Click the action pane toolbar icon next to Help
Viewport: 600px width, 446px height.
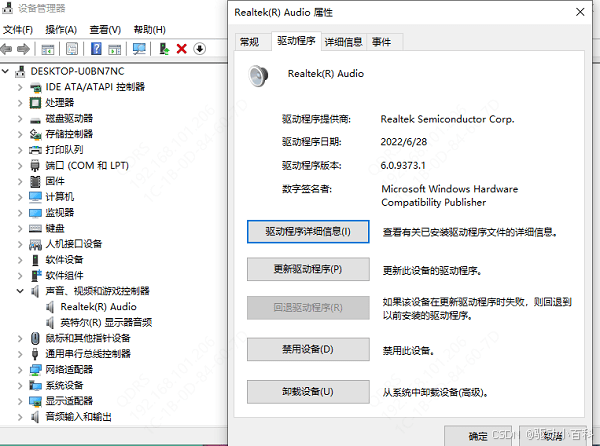pos(114,49)
